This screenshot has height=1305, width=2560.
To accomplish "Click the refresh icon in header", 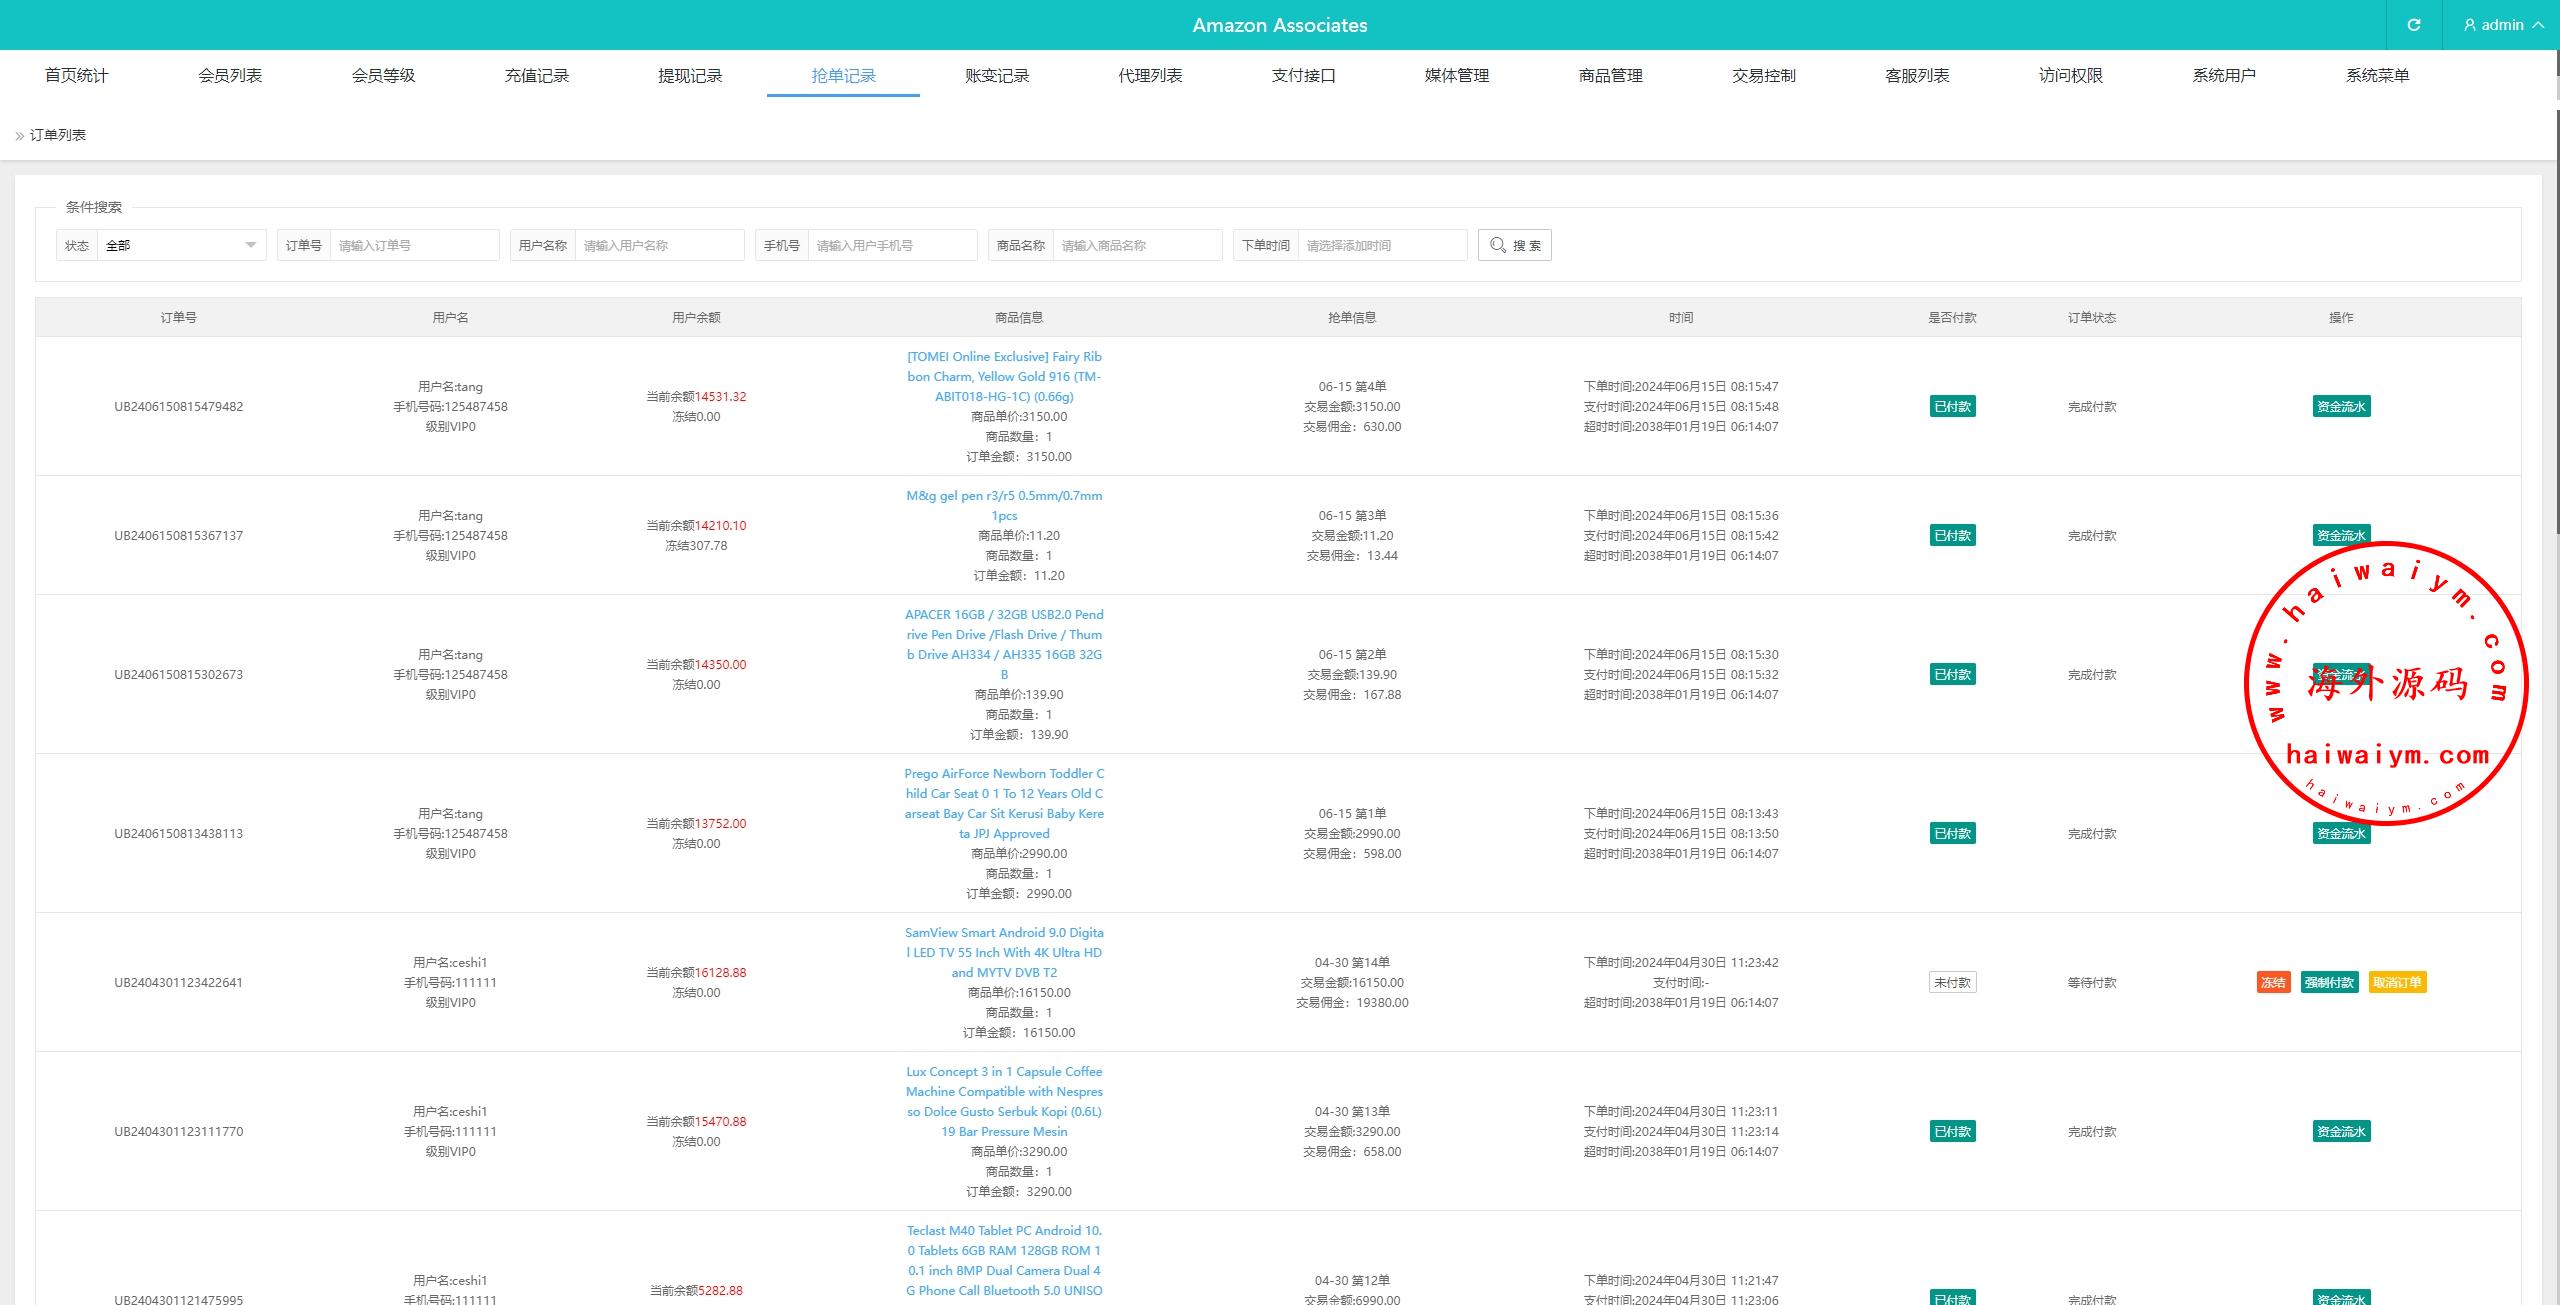I will 2414,25.
